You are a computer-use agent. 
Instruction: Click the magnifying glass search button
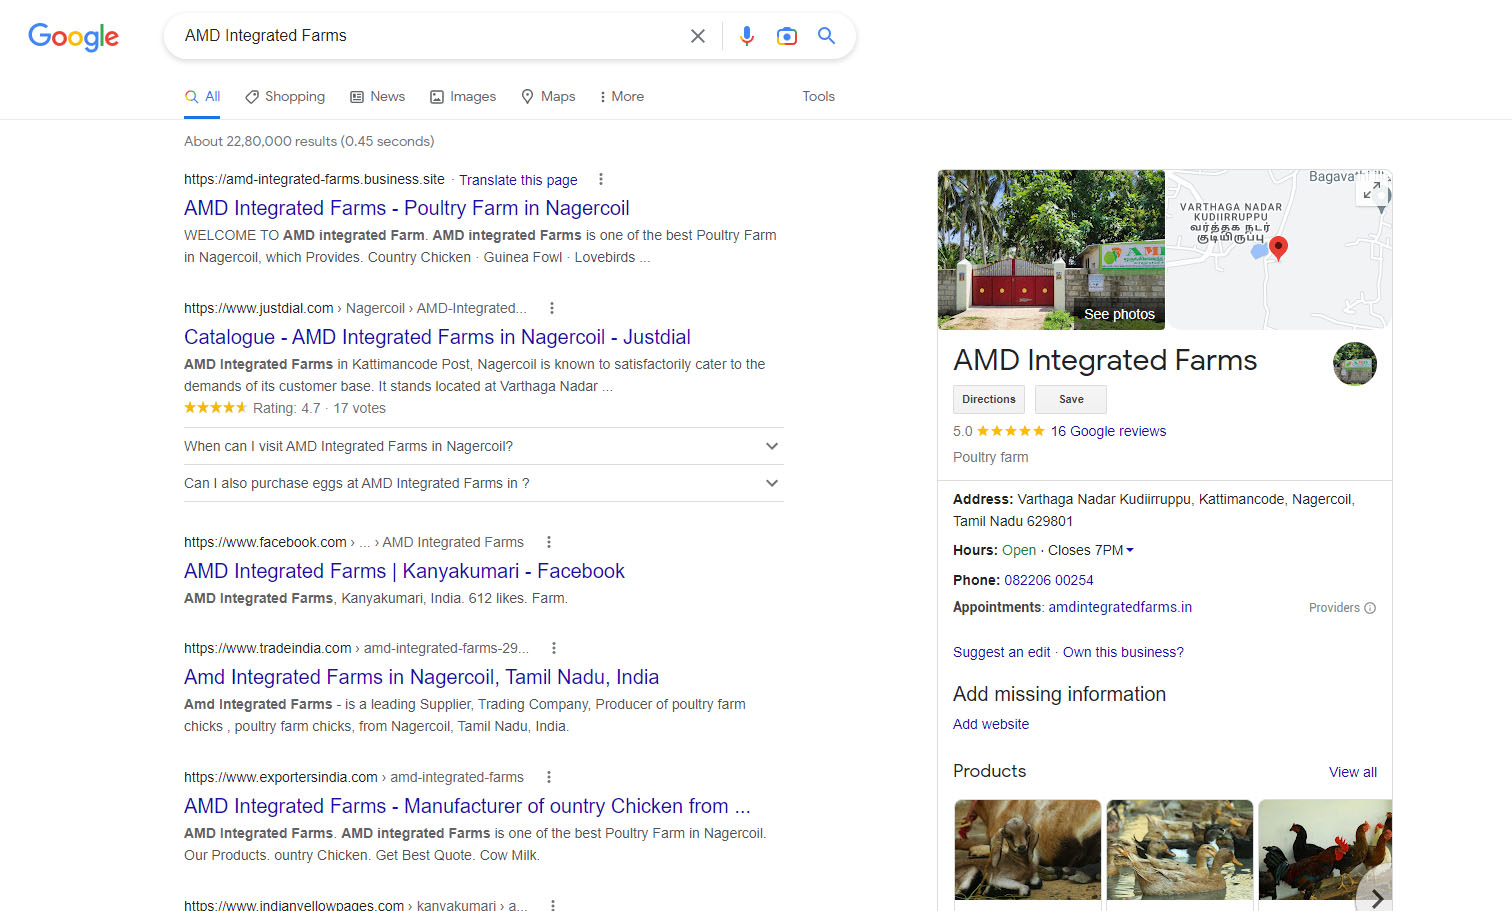[x=826, y=36]
